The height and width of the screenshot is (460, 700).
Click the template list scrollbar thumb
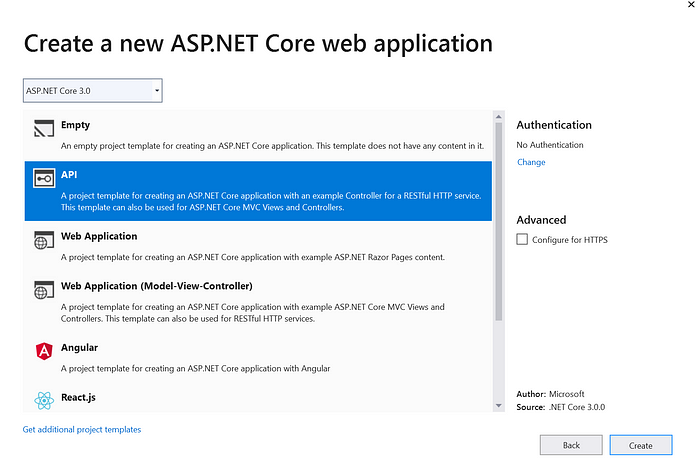click(x=499, y=222)
